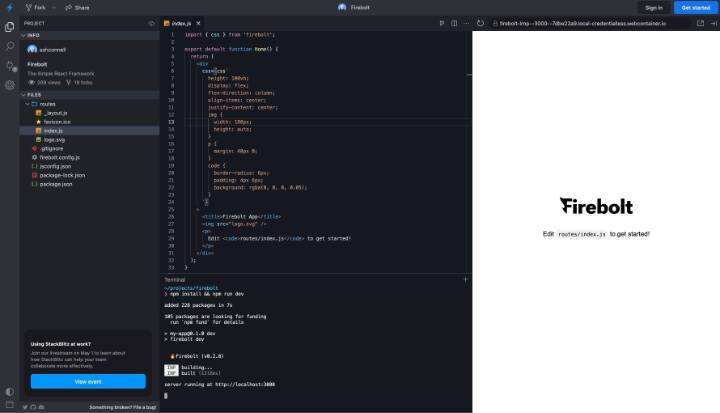The height and width of the screenshot is (413, 720).
Task: Open the Ports in use sidebar icon
Action: [x=10, y=66]
